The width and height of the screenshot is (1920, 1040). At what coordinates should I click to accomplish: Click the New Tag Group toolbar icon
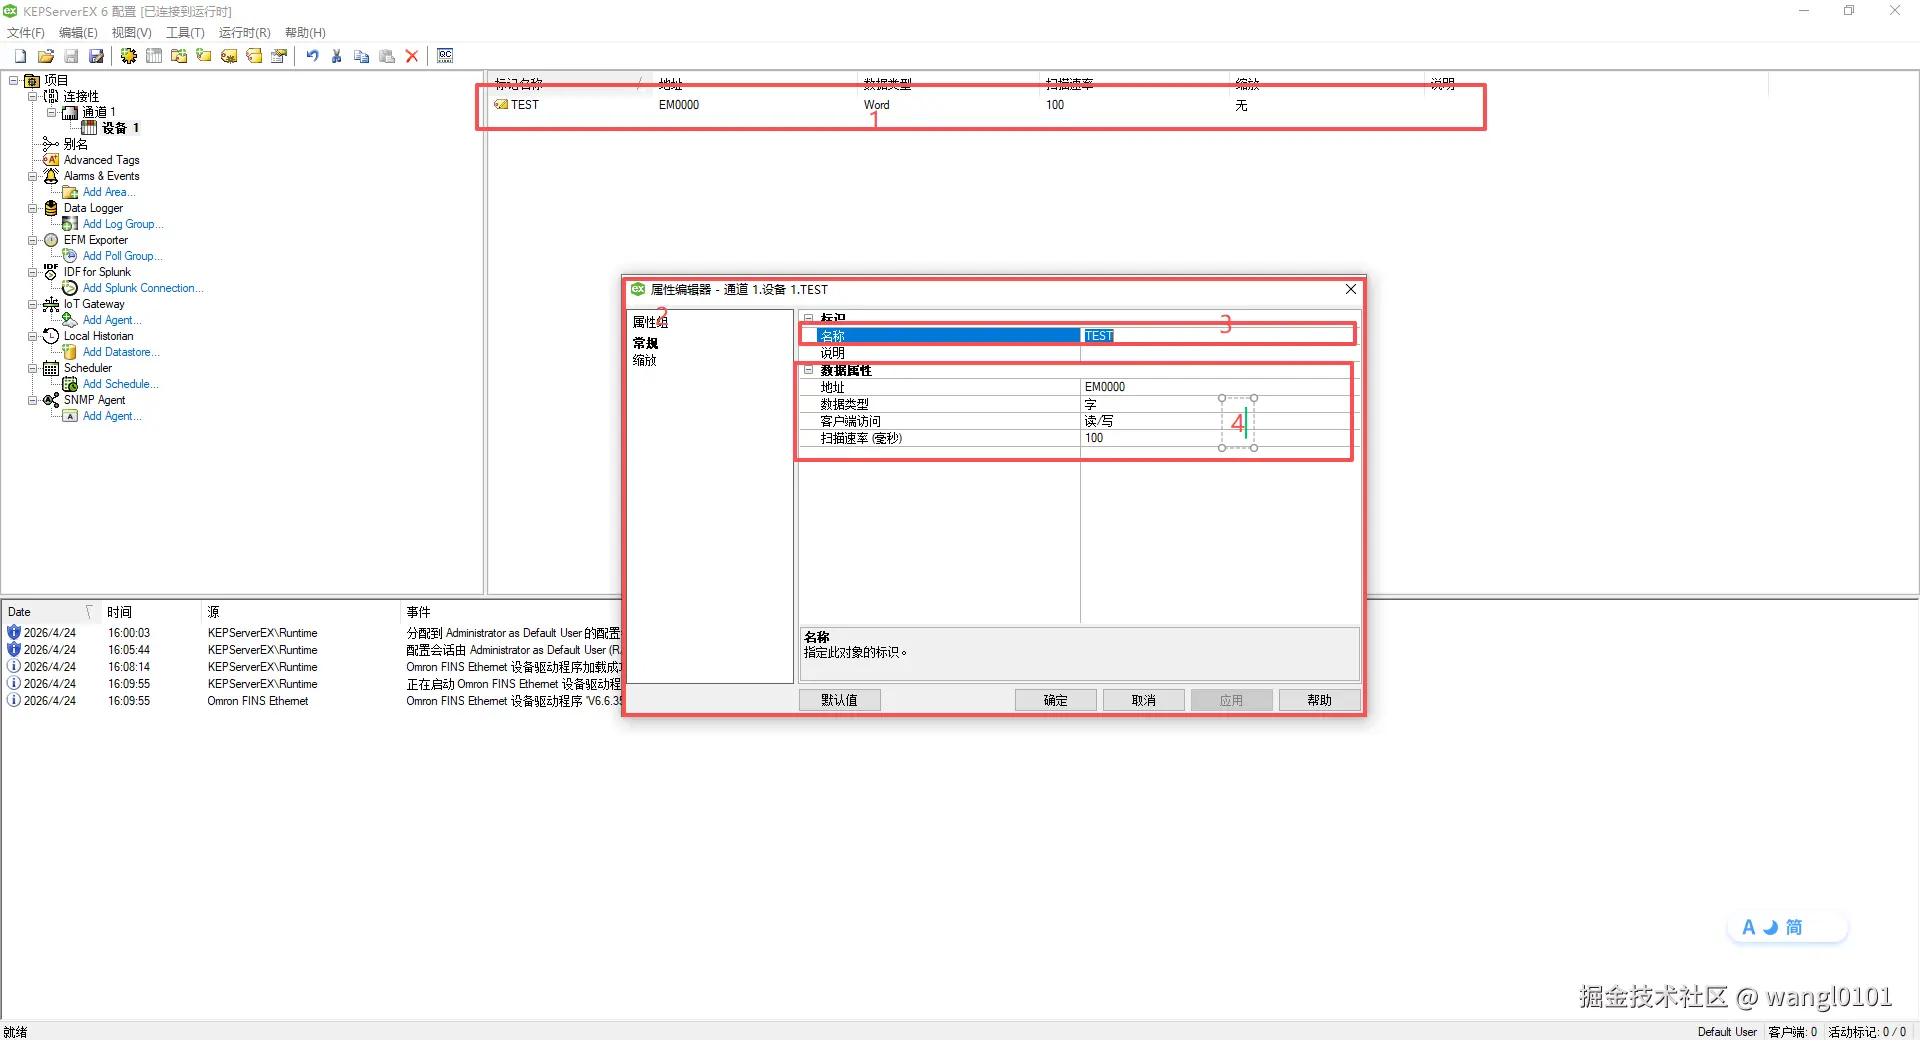[x=179, y=56]
